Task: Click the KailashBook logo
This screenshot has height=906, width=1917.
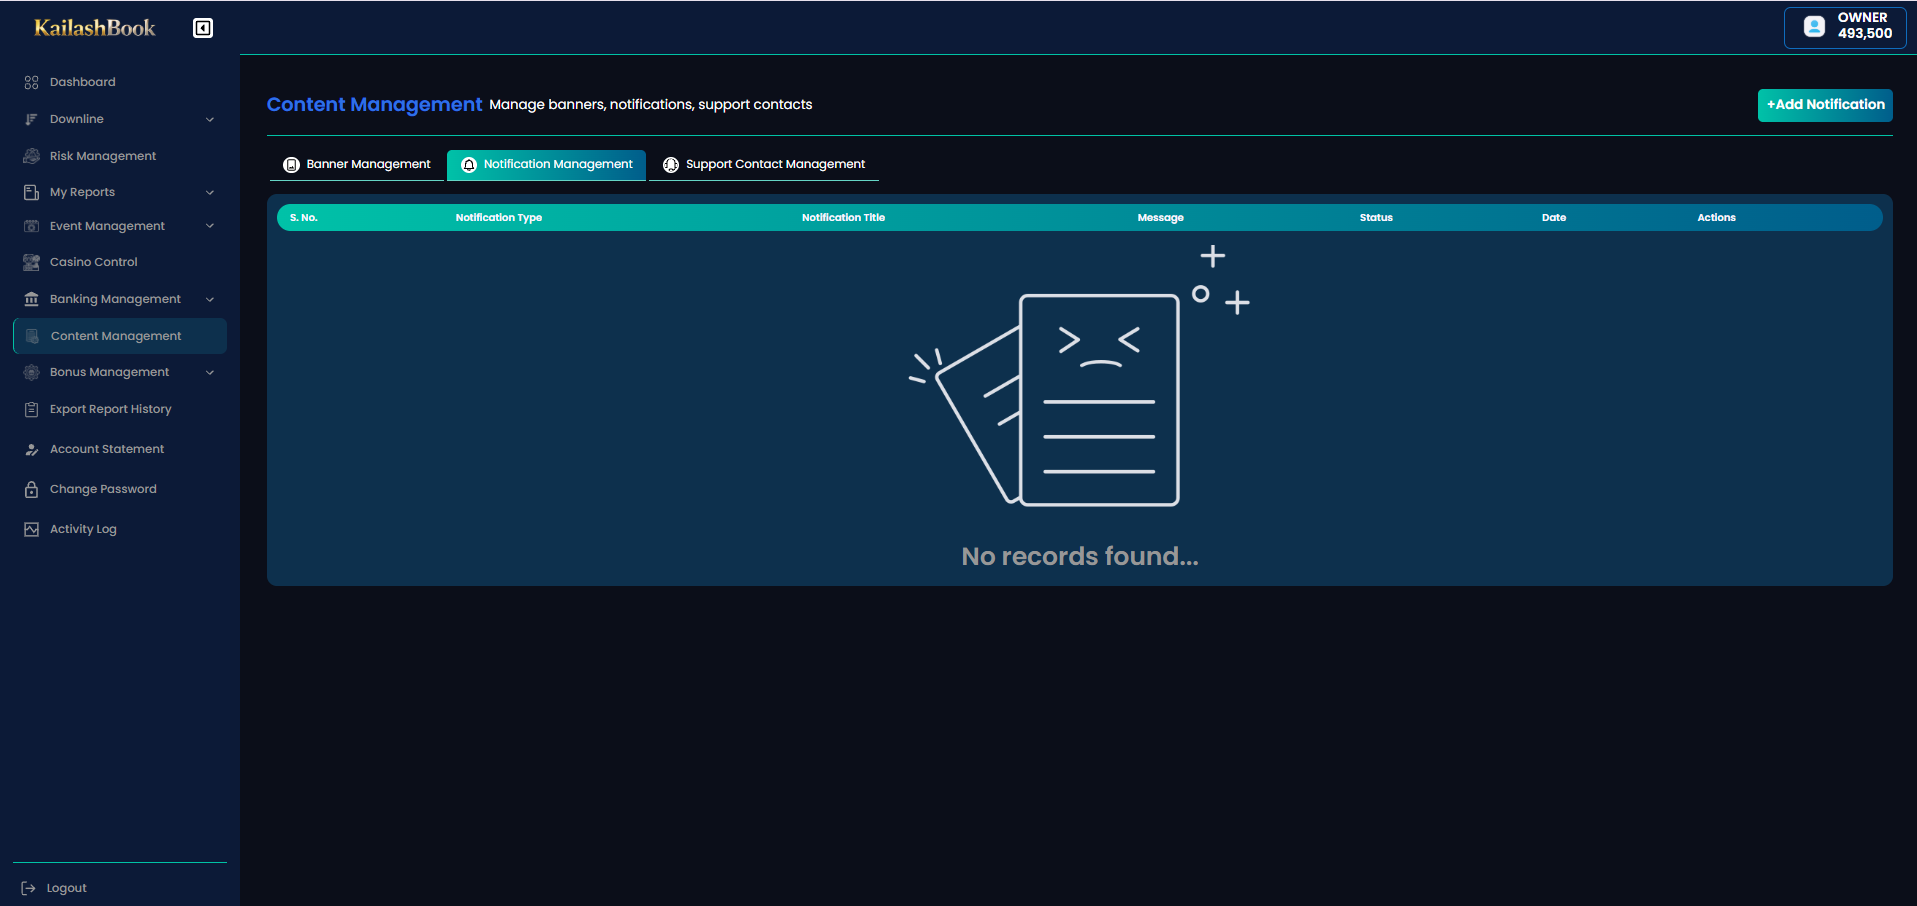Action: pos(95,28)
